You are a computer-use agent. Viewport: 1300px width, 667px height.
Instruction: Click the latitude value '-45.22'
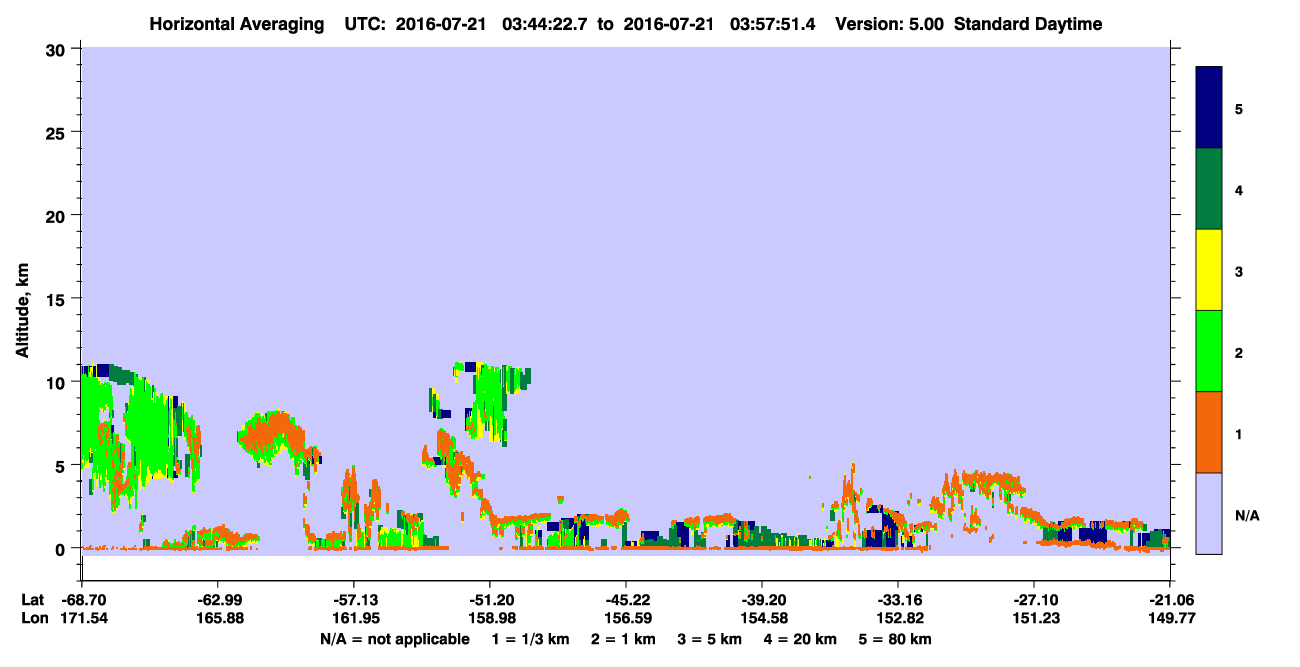626,600
